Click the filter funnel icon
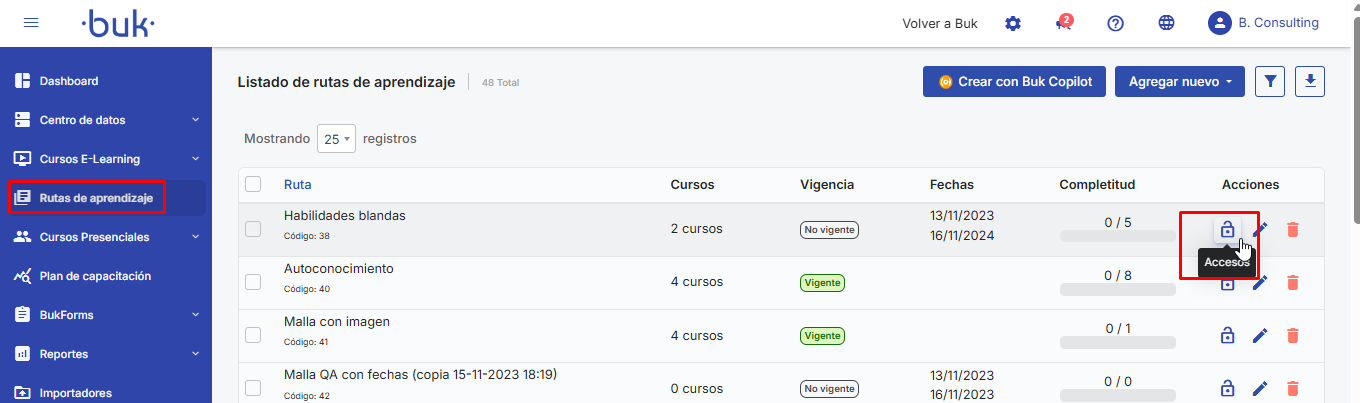This screenshot has height=403, width=1360. pyautogui.click(x=1270, y=82)
